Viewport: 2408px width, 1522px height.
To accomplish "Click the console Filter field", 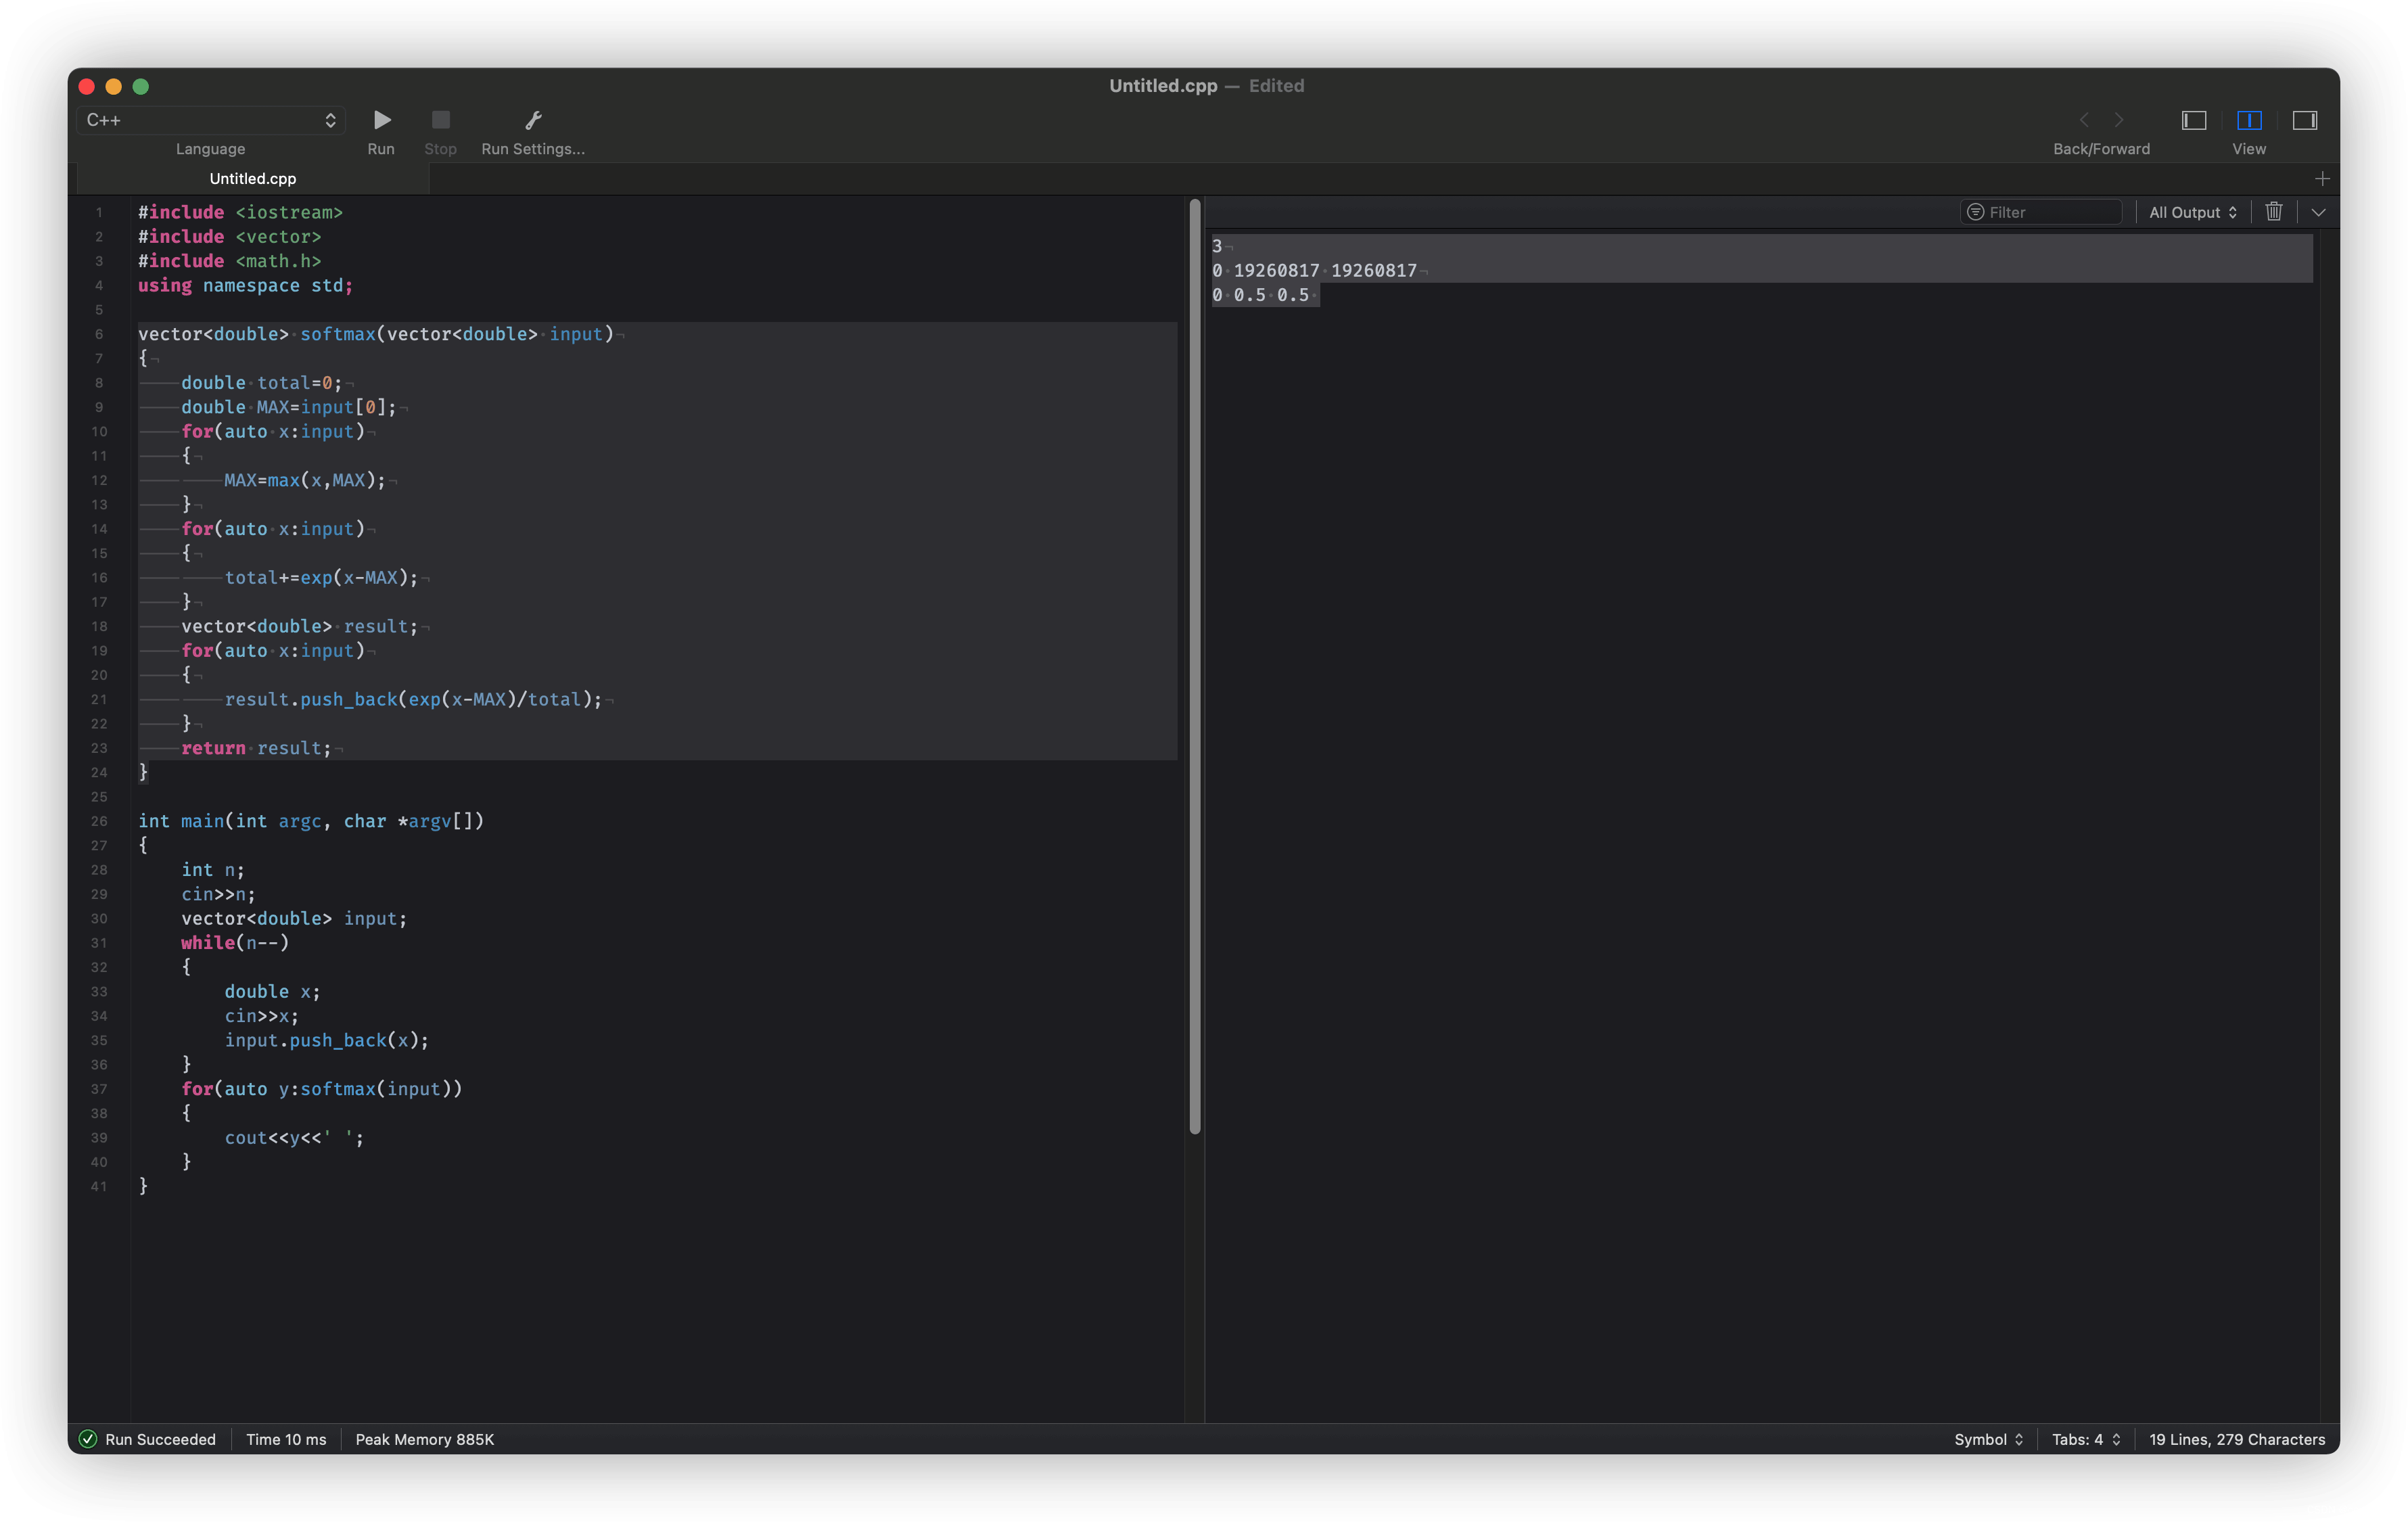I will 2041,212.
